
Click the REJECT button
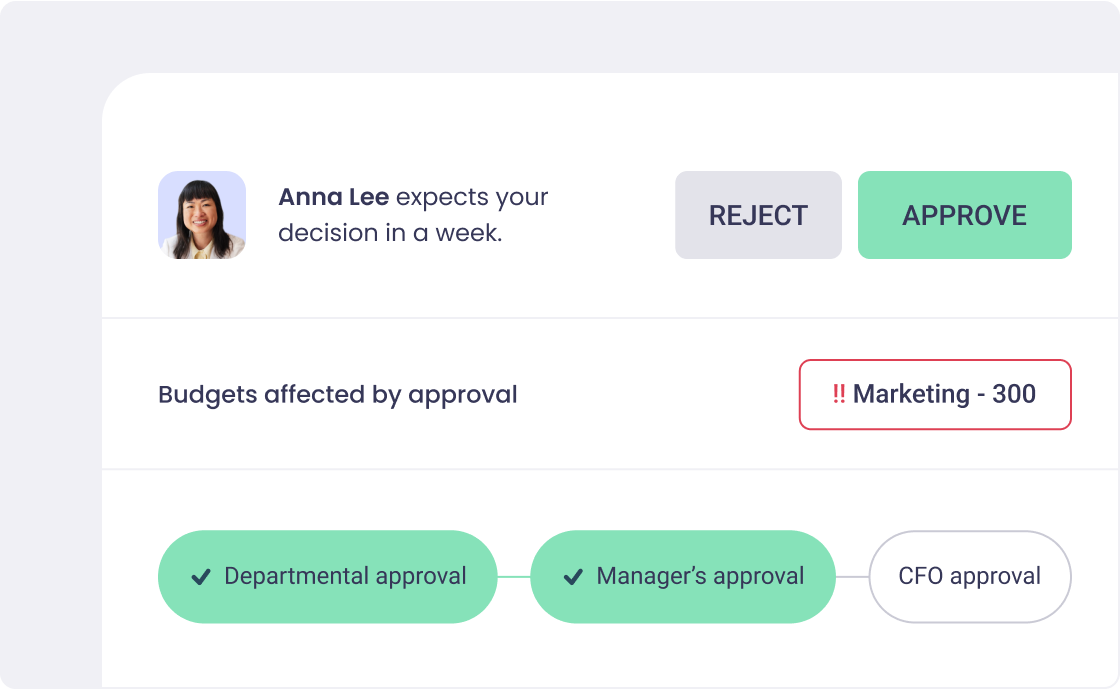[x=758, y=215]
